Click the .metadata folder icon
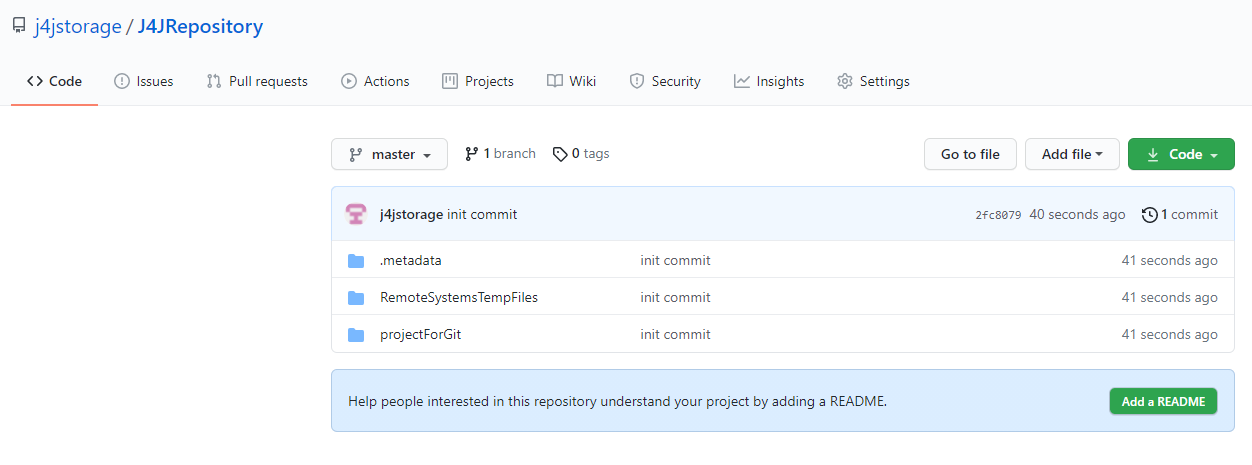This screenshot has width=1252, height=465. click(x=356, y=261)
